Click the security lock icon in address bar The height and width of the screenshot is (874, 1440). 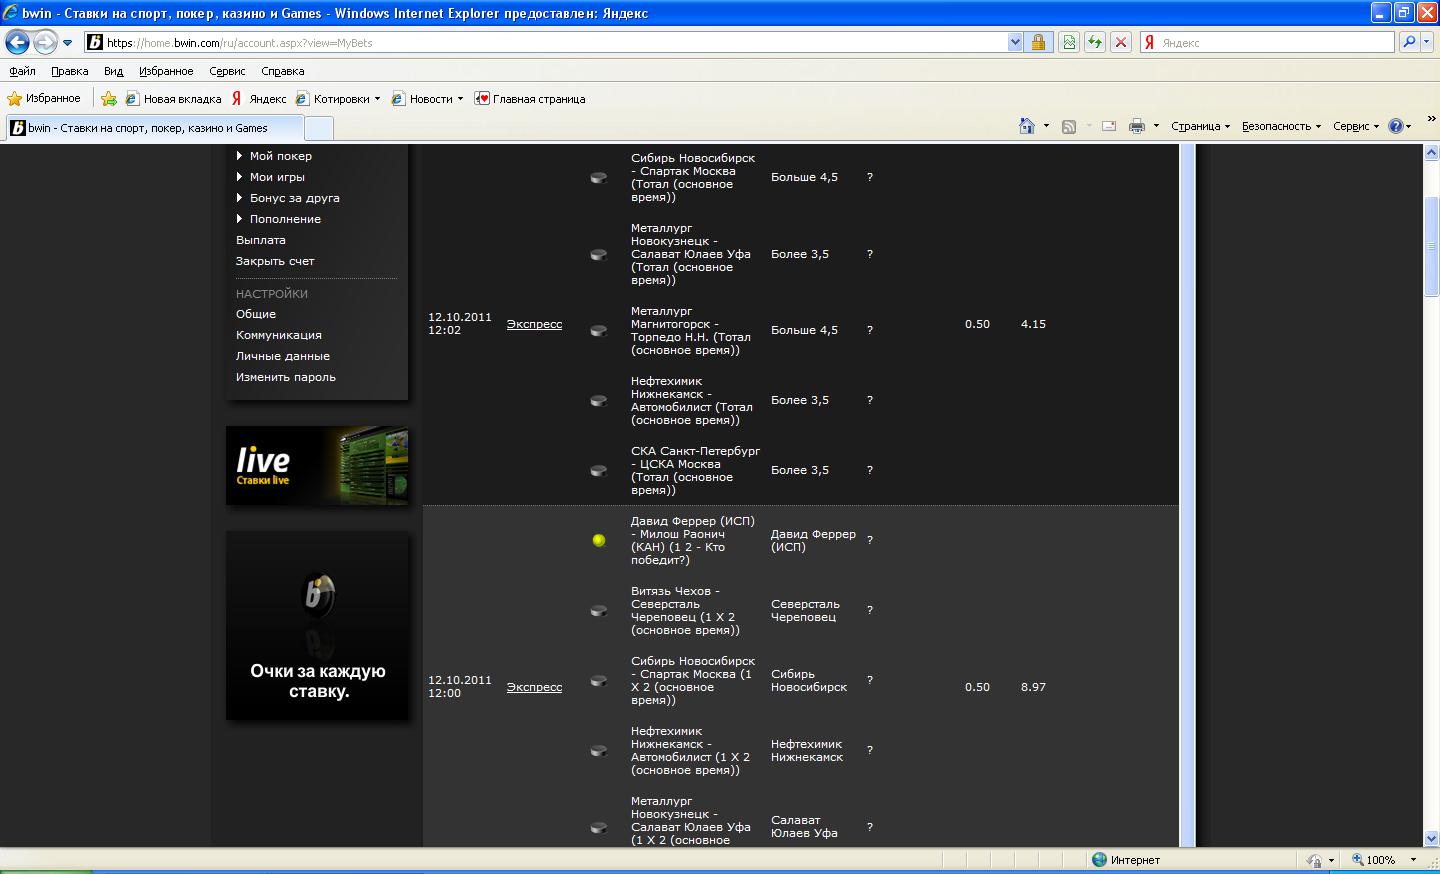(x=1038, y=42)
